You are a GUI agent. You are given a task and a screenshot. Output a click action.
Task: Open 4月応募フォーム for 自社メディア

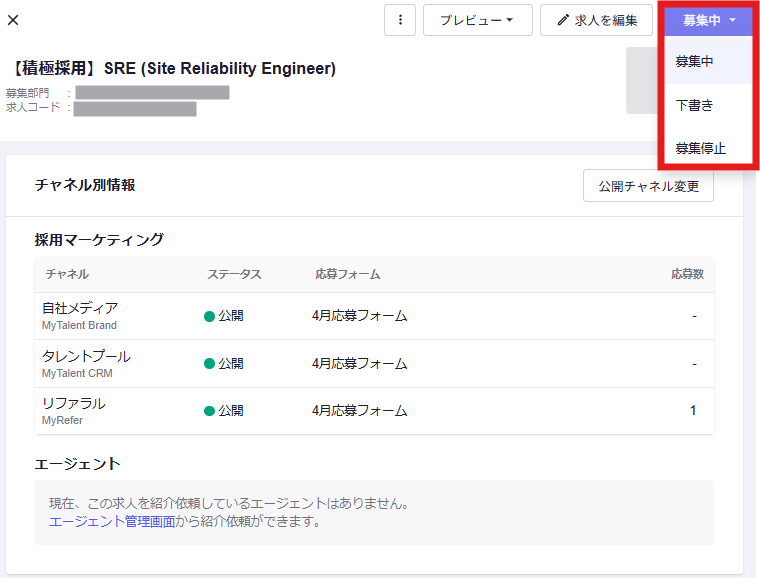[x=360, y=316]
